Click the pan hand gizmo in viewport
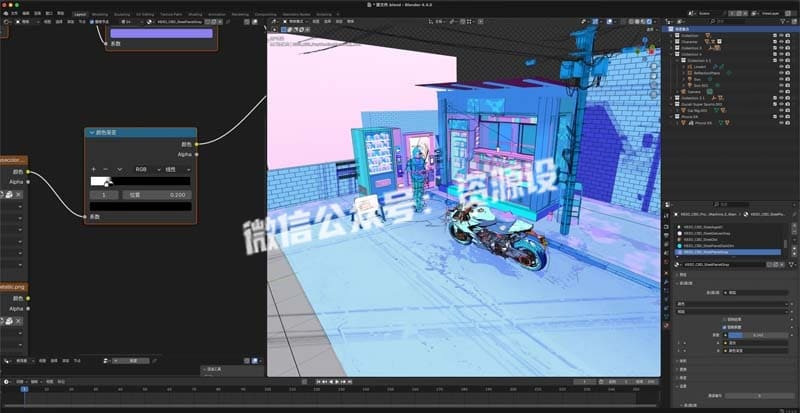The height and width of the screenshot is (413, 800). (x=654, y=76)
